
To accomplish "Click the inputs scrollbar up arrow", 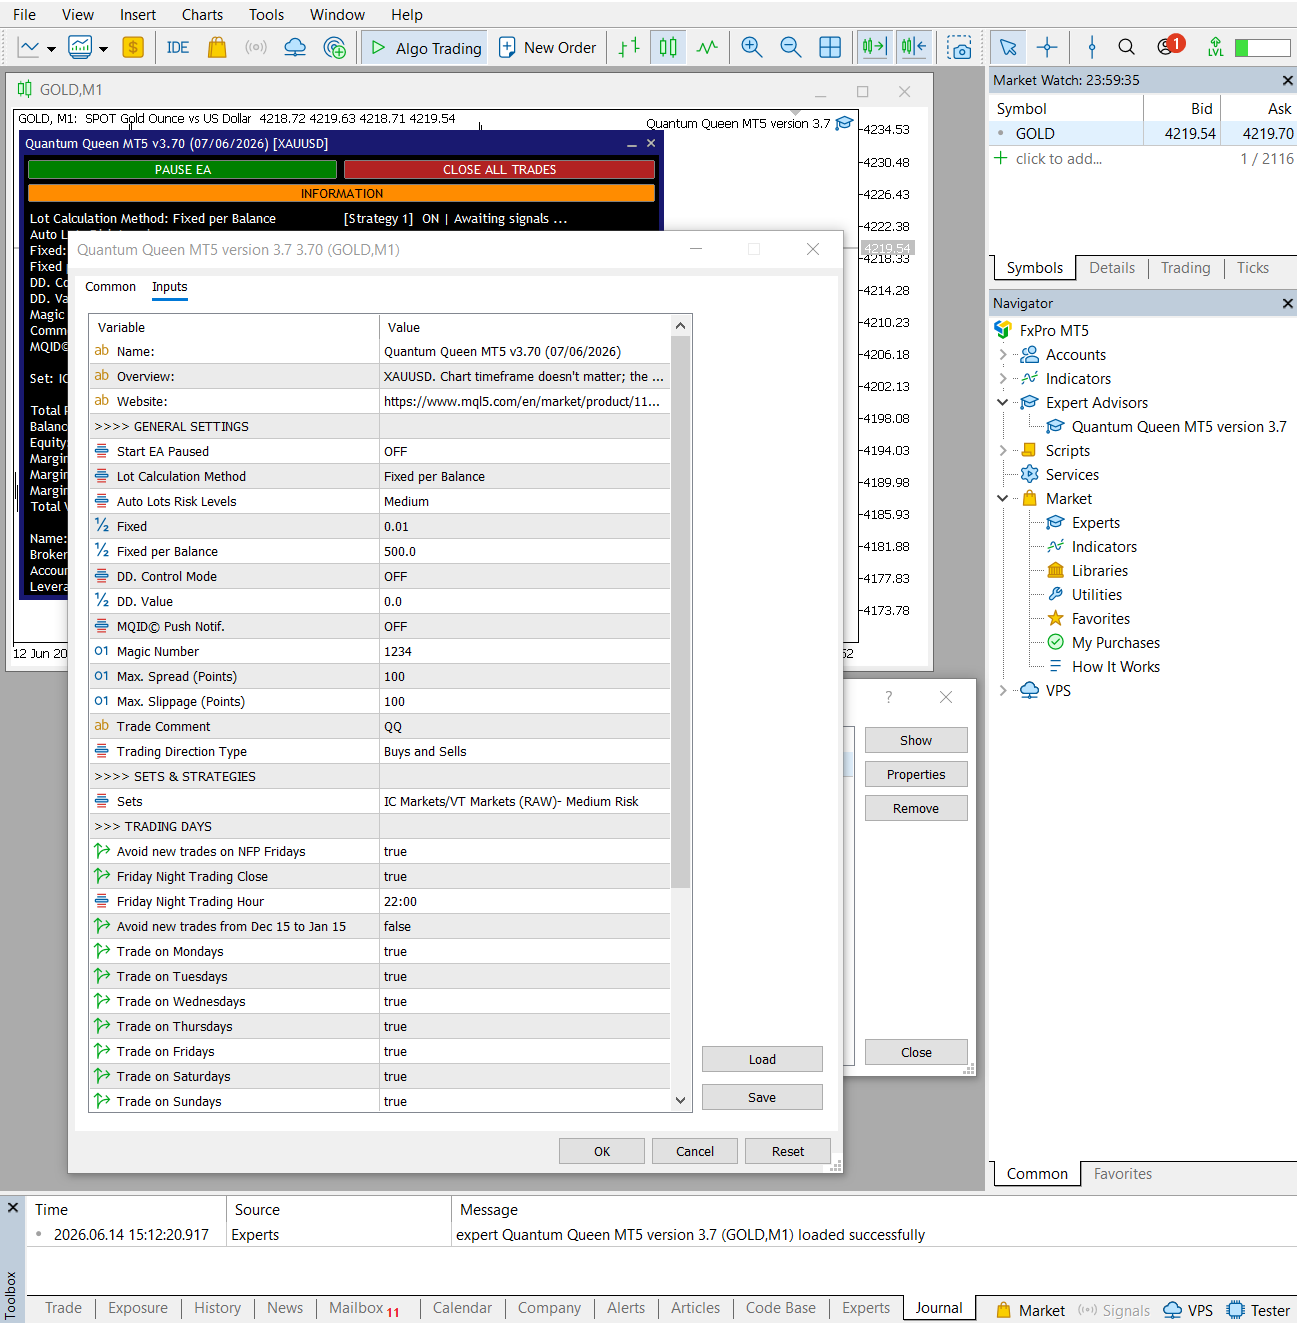I will [681, 326].
